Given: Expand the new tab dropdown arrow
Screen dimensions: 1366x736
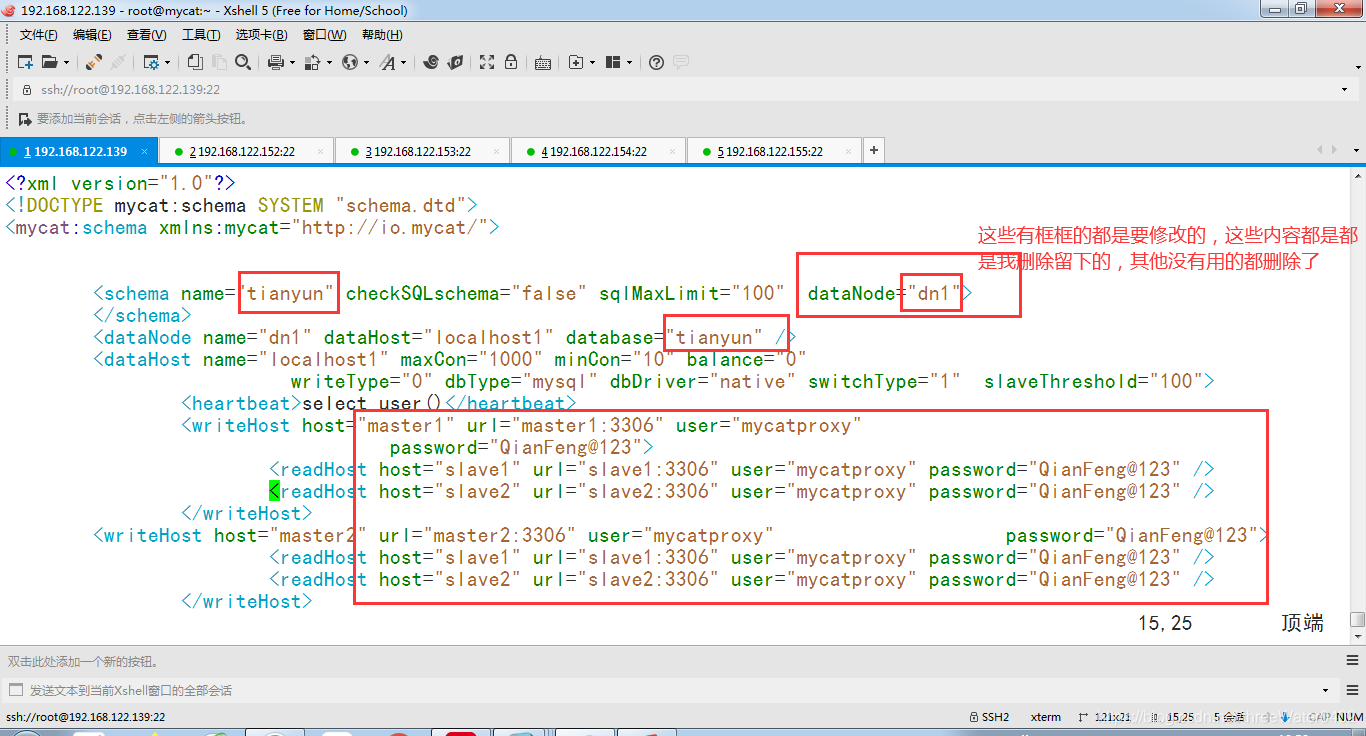Looking at the screenshot, I should coord(592,62).
